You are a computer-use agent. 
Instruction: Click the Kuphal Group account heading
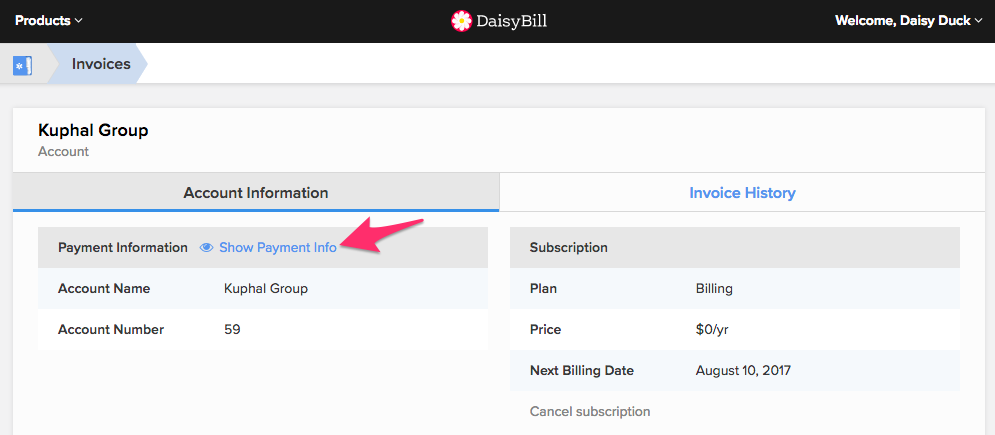tap(93, 131)
